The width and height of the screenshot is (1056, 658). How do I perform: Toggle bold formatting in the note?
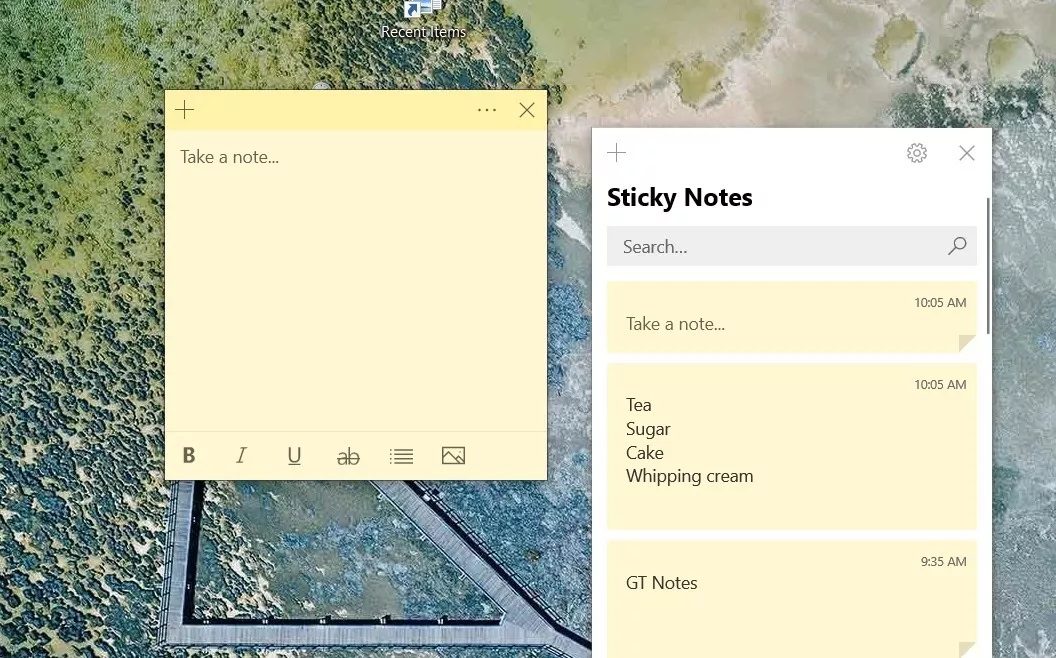[x=189, y=456]
